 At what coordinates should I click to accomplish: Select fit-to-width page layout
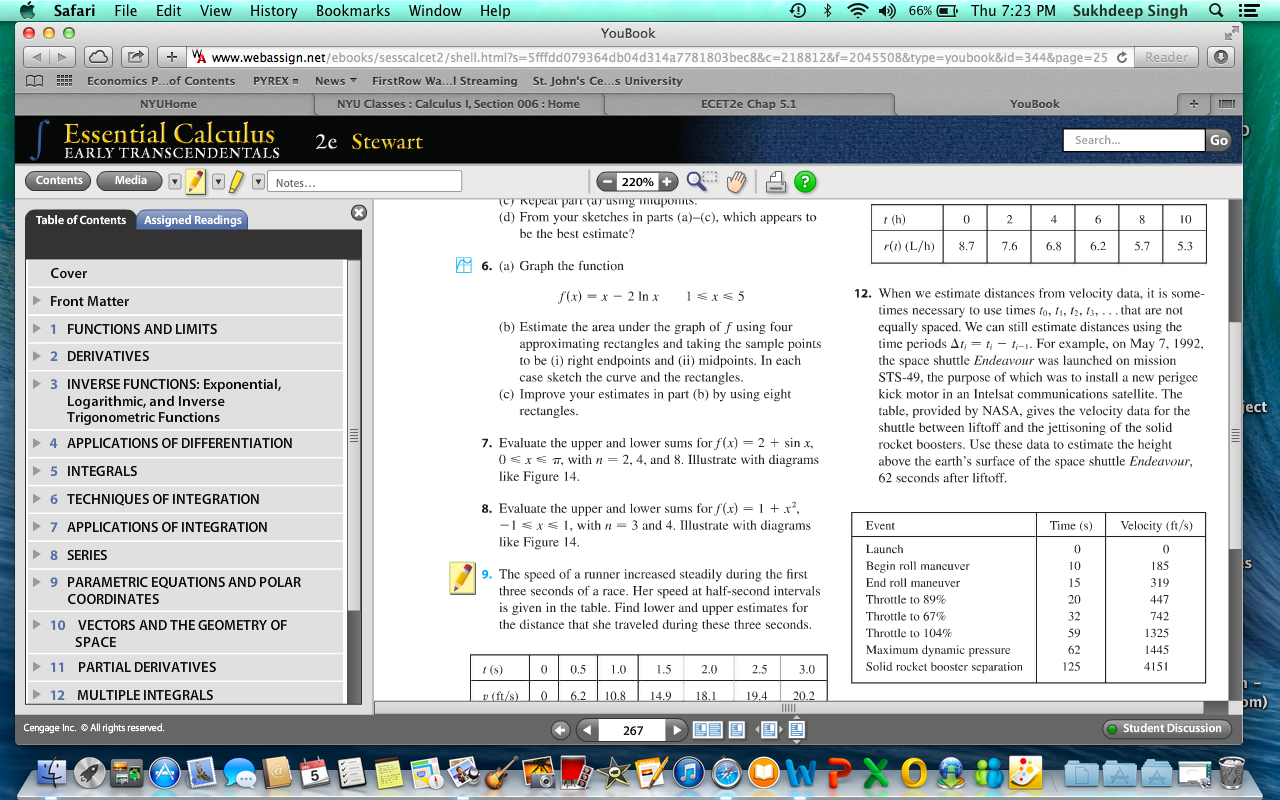769,730
